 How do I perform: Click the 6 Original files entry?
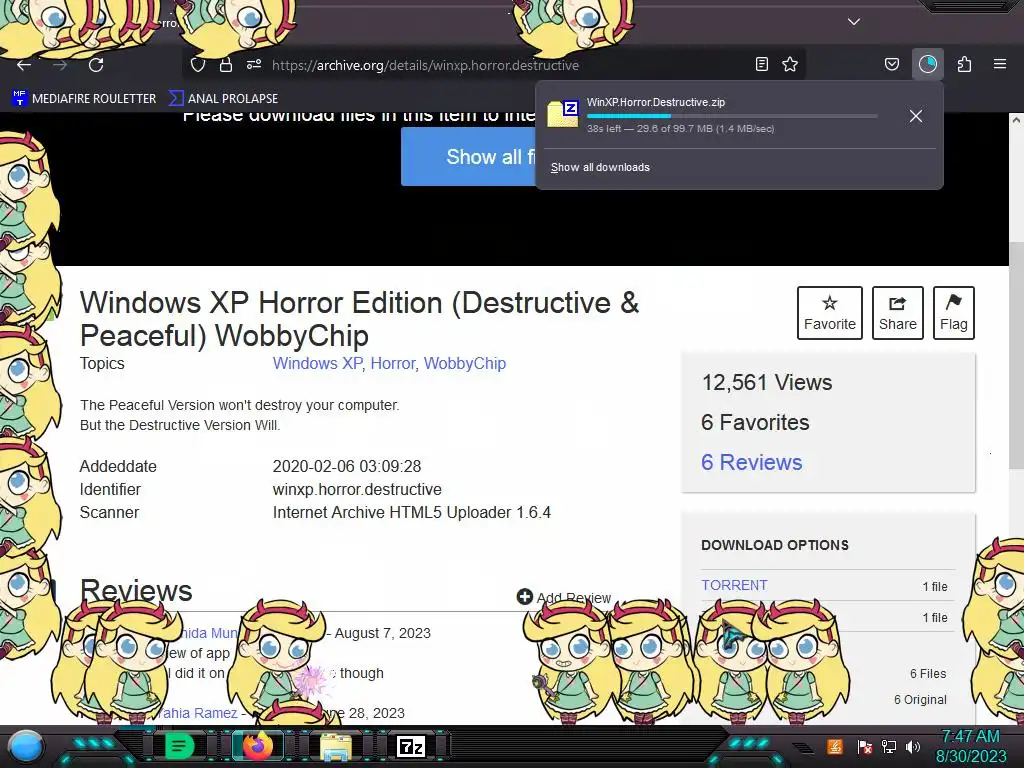click(920, 699)
